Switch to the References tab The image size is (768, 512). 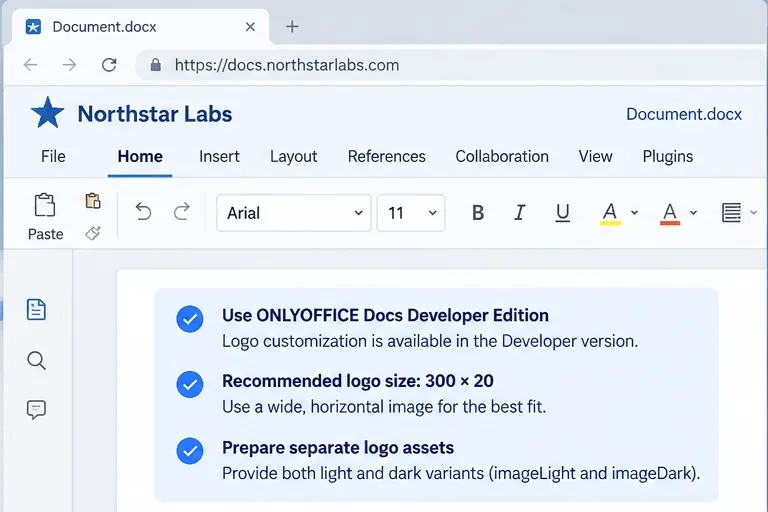(386, 156)
